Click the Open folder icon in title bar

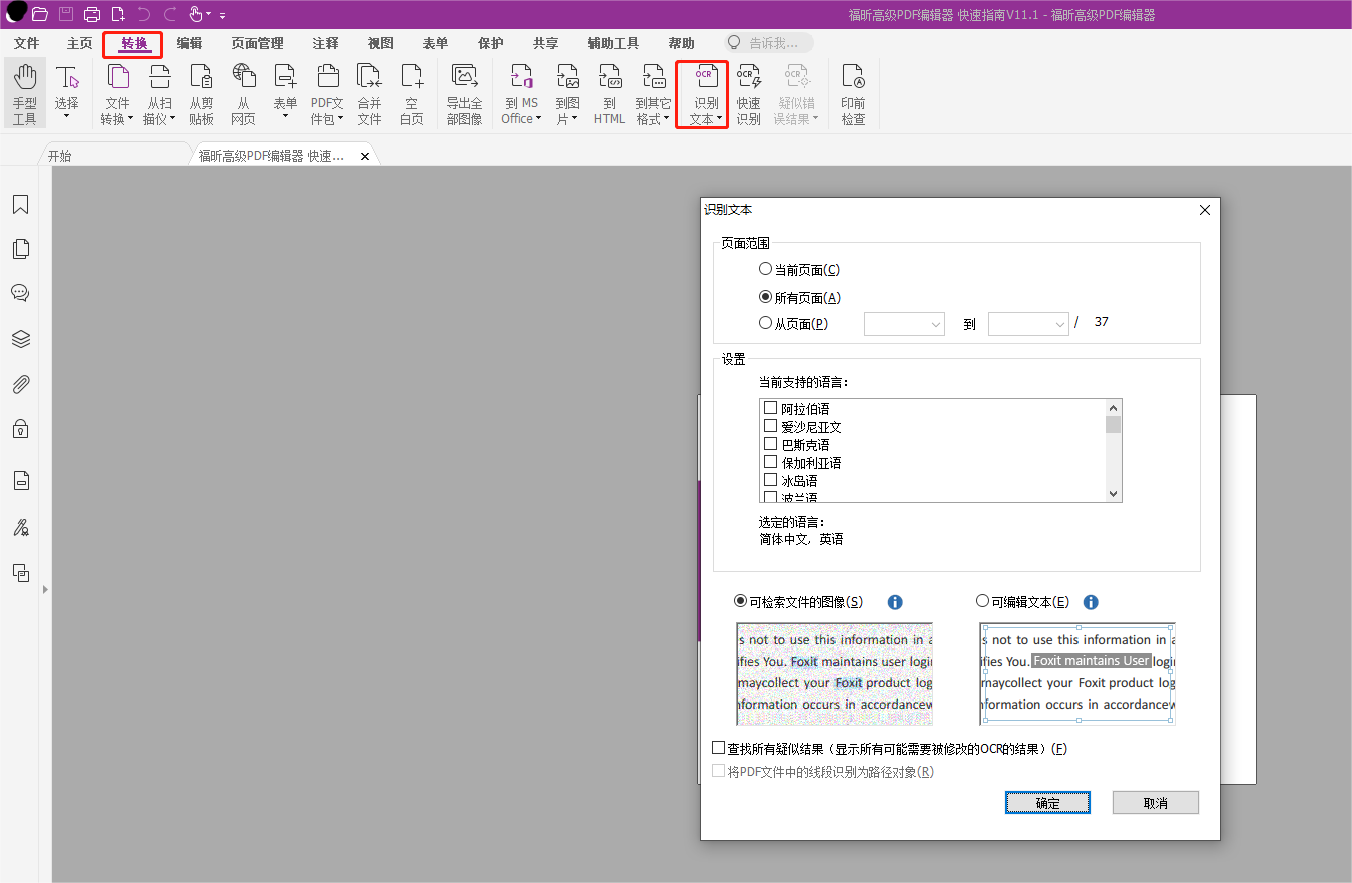[40, 14]
